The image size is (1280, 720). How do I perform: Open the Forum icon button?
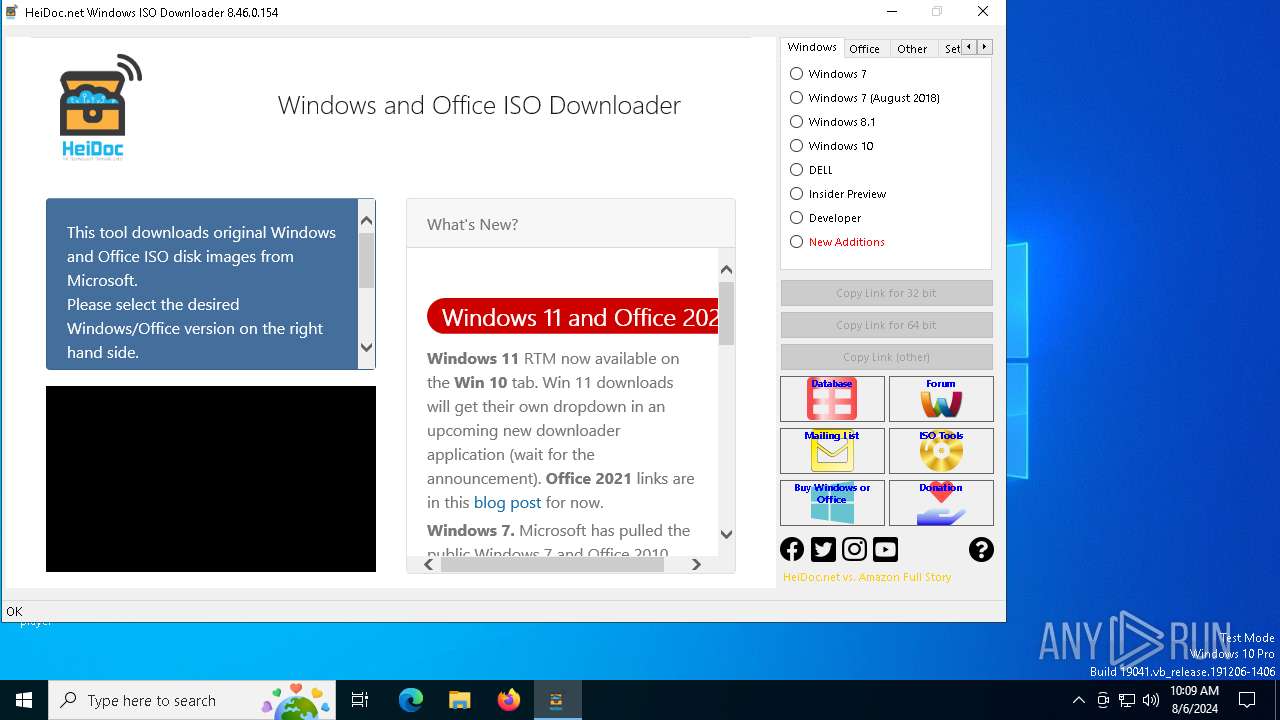(941, 399)
